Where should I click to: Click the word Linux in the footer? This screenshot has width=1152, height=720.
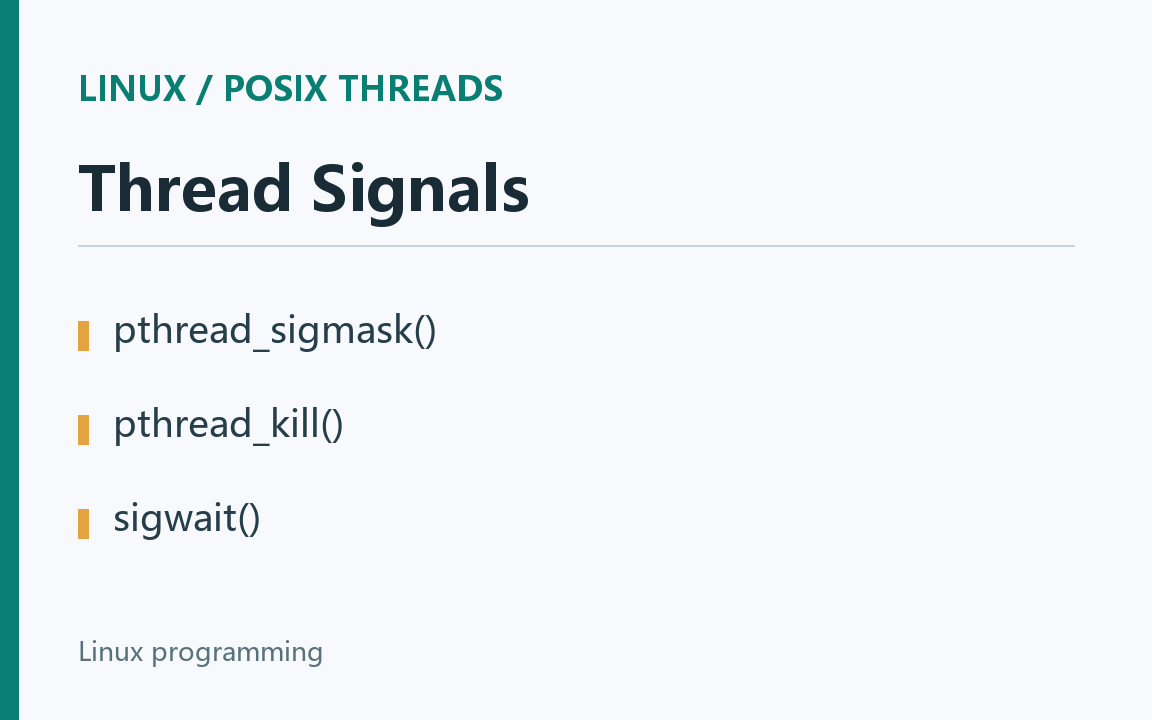[111, 652]
